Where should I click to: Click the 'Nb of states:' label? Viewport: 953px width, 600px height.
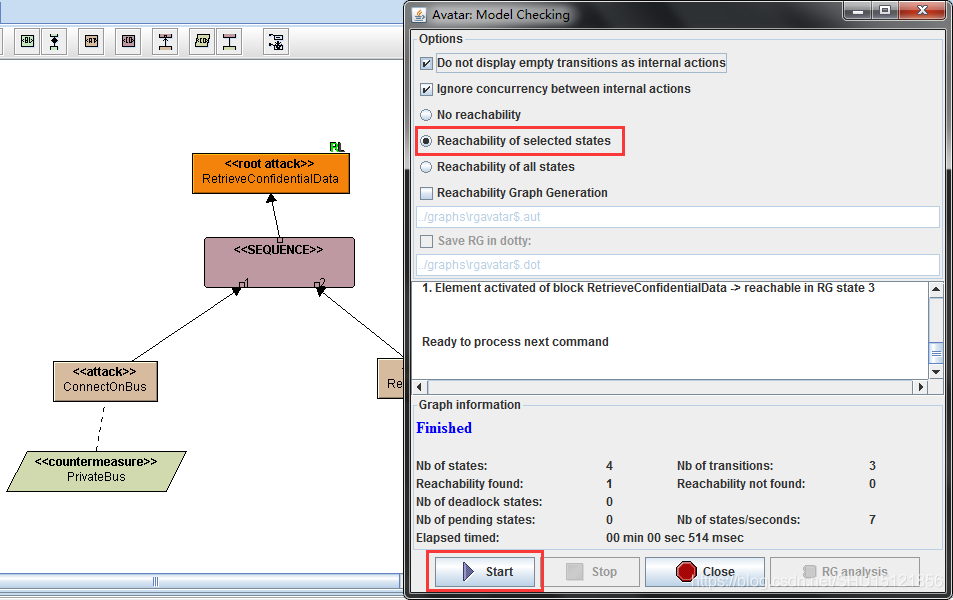(x=452, y=466)
